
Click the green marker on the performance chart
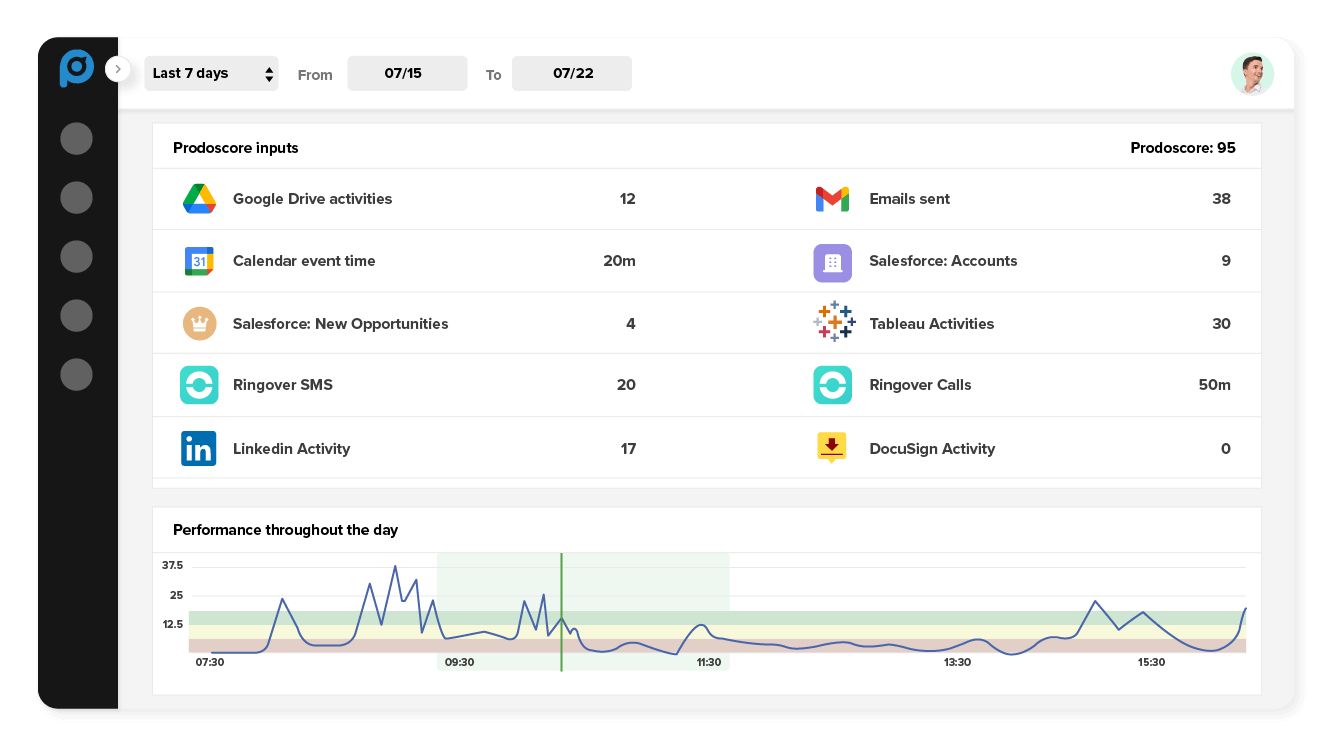point(561,610)
